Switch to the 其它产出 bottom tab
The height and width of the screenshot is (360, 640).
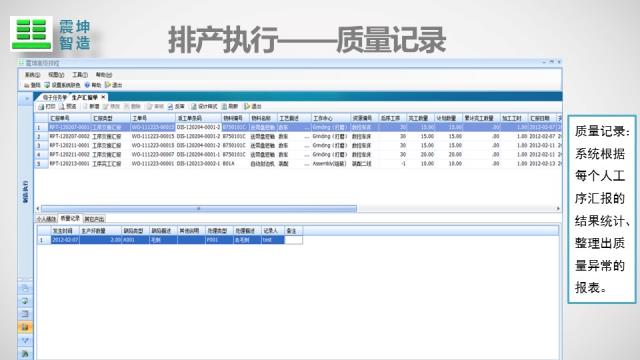coord(94,219)
